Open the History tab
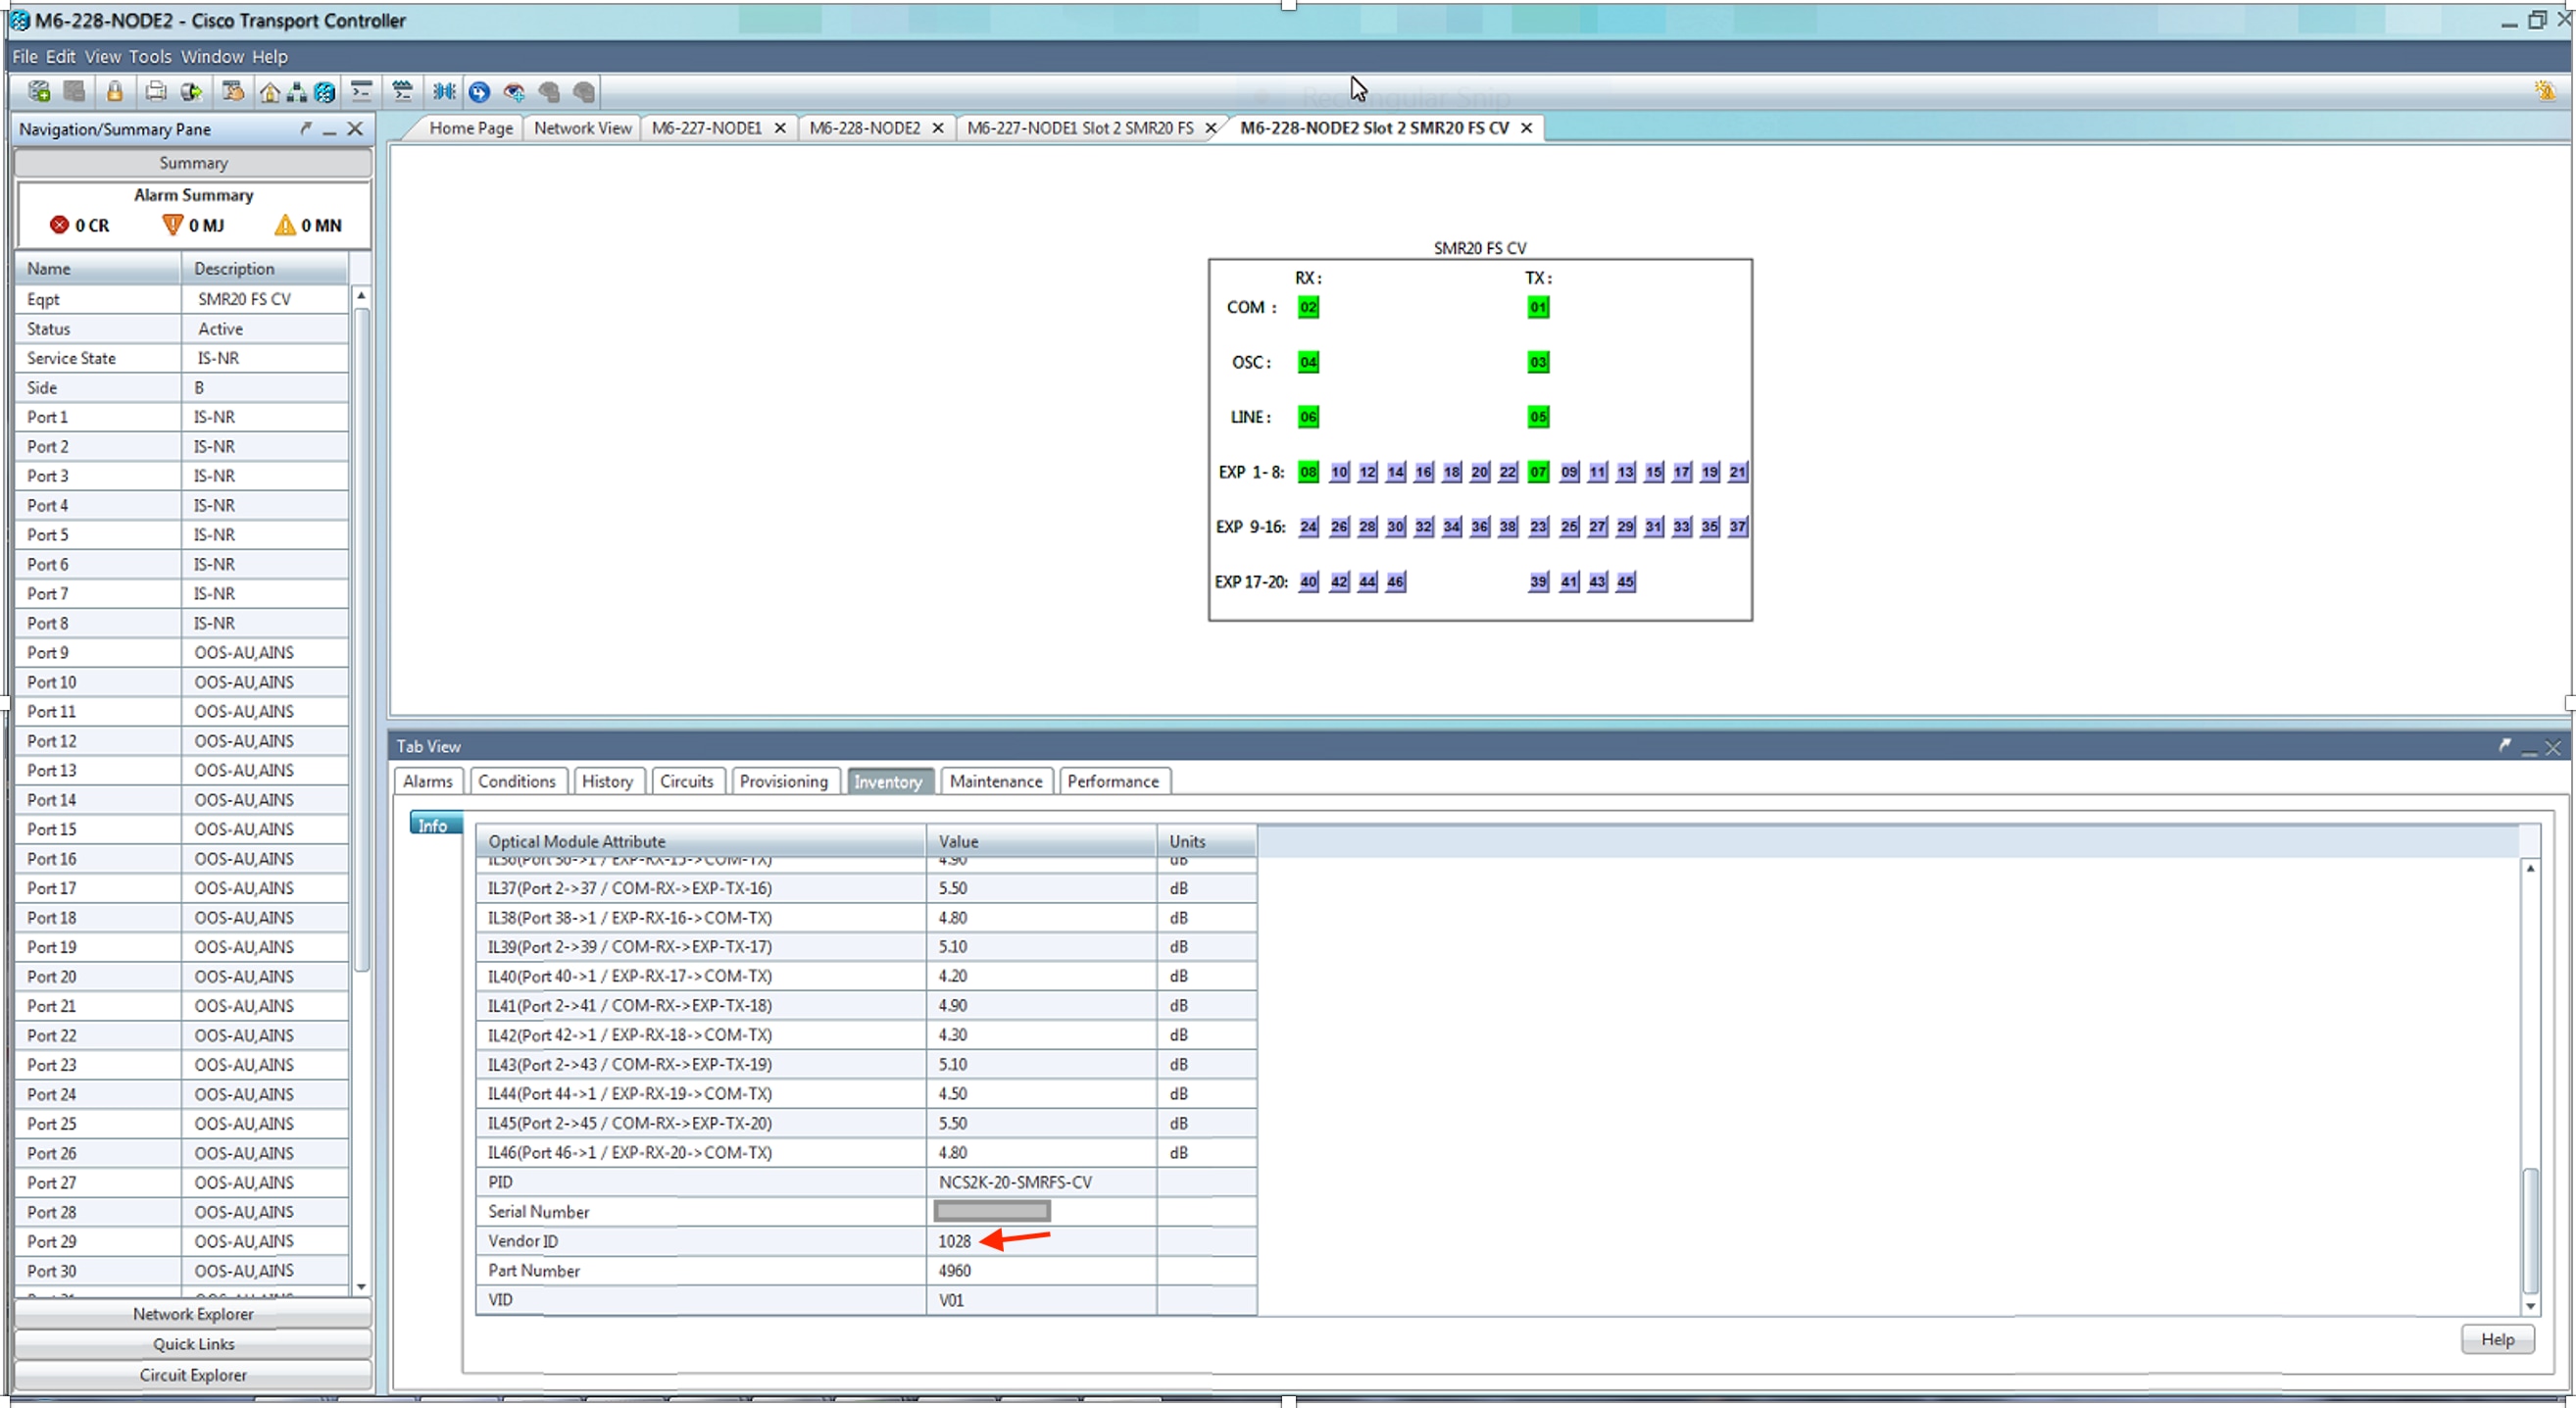Image resolution: width=2576 pixels, height=1408 pixels. click(607, 781)
